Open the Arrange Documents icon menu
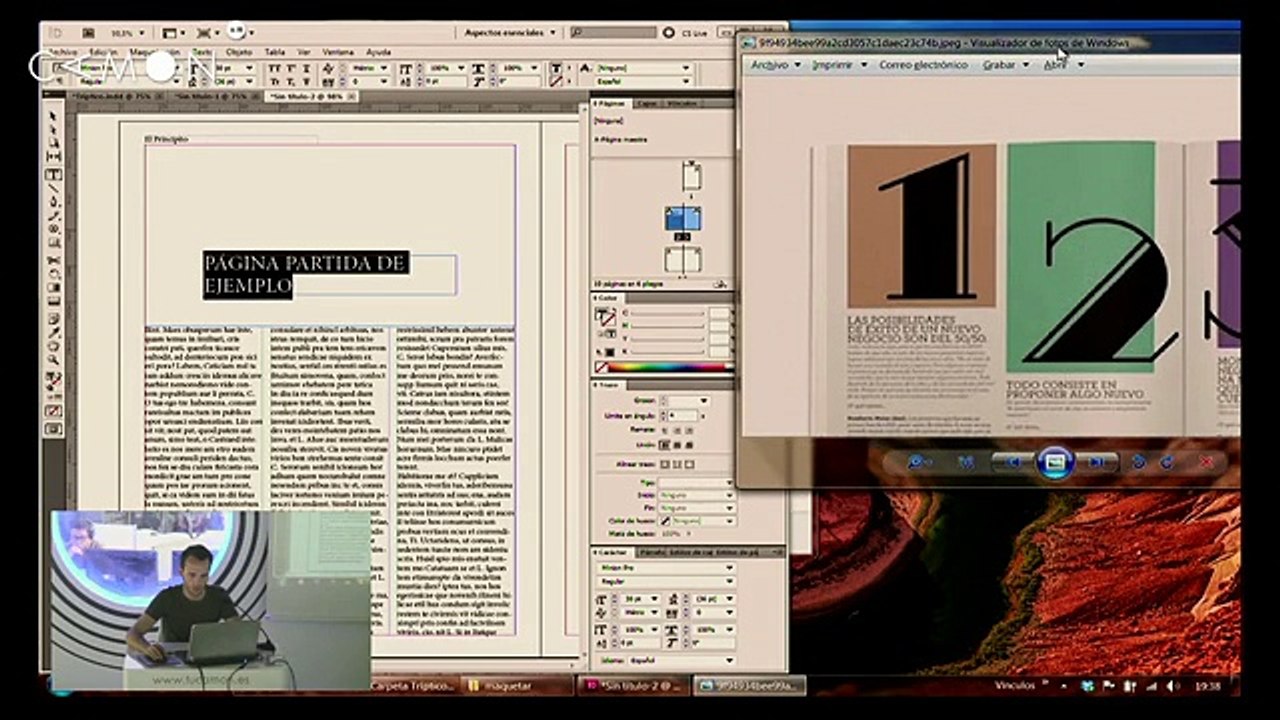 pos(240,33)
